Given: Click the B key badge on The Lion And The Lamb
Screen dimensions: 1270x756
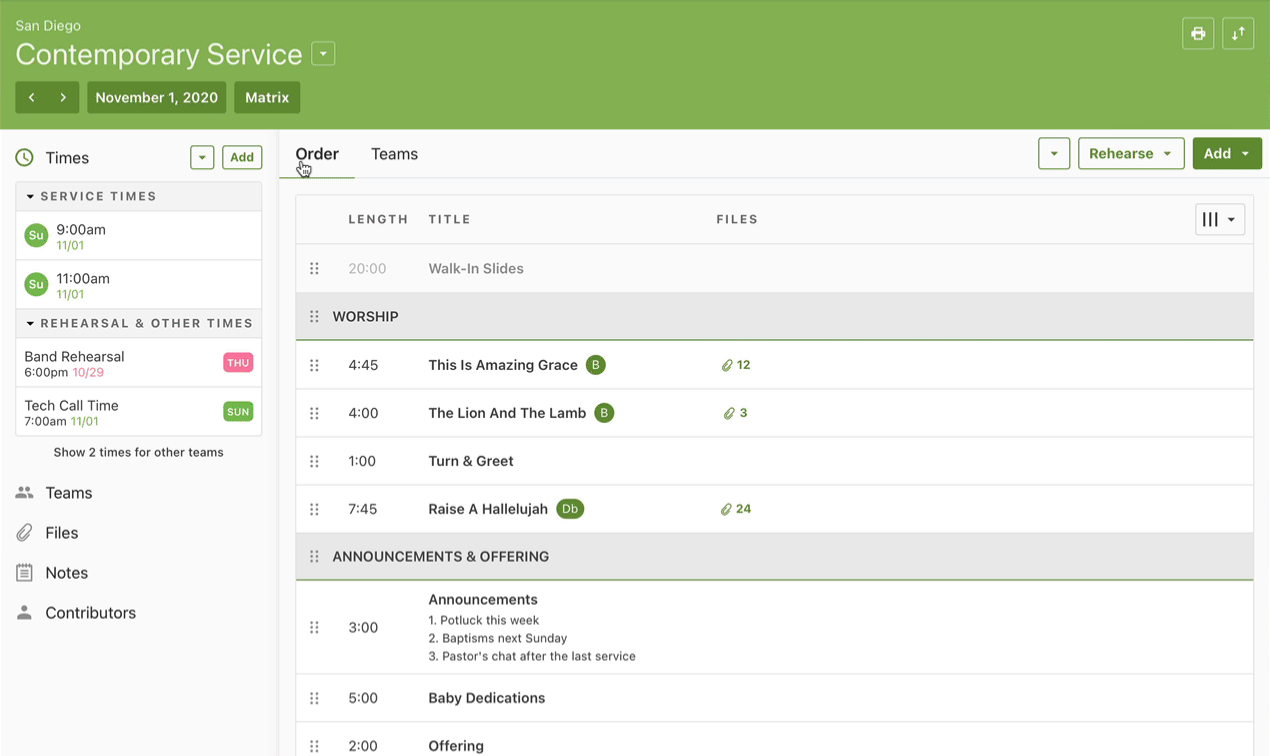Looking at the screenshot, I should click(604, 413).
